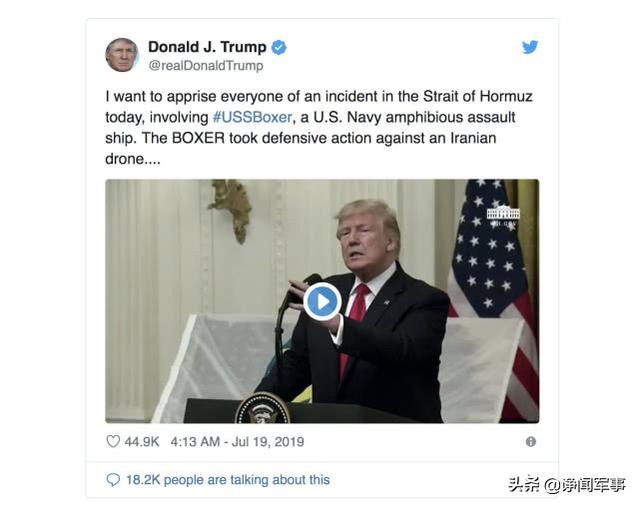Open the #USSBoxer hashtag link

click(252, 117)
